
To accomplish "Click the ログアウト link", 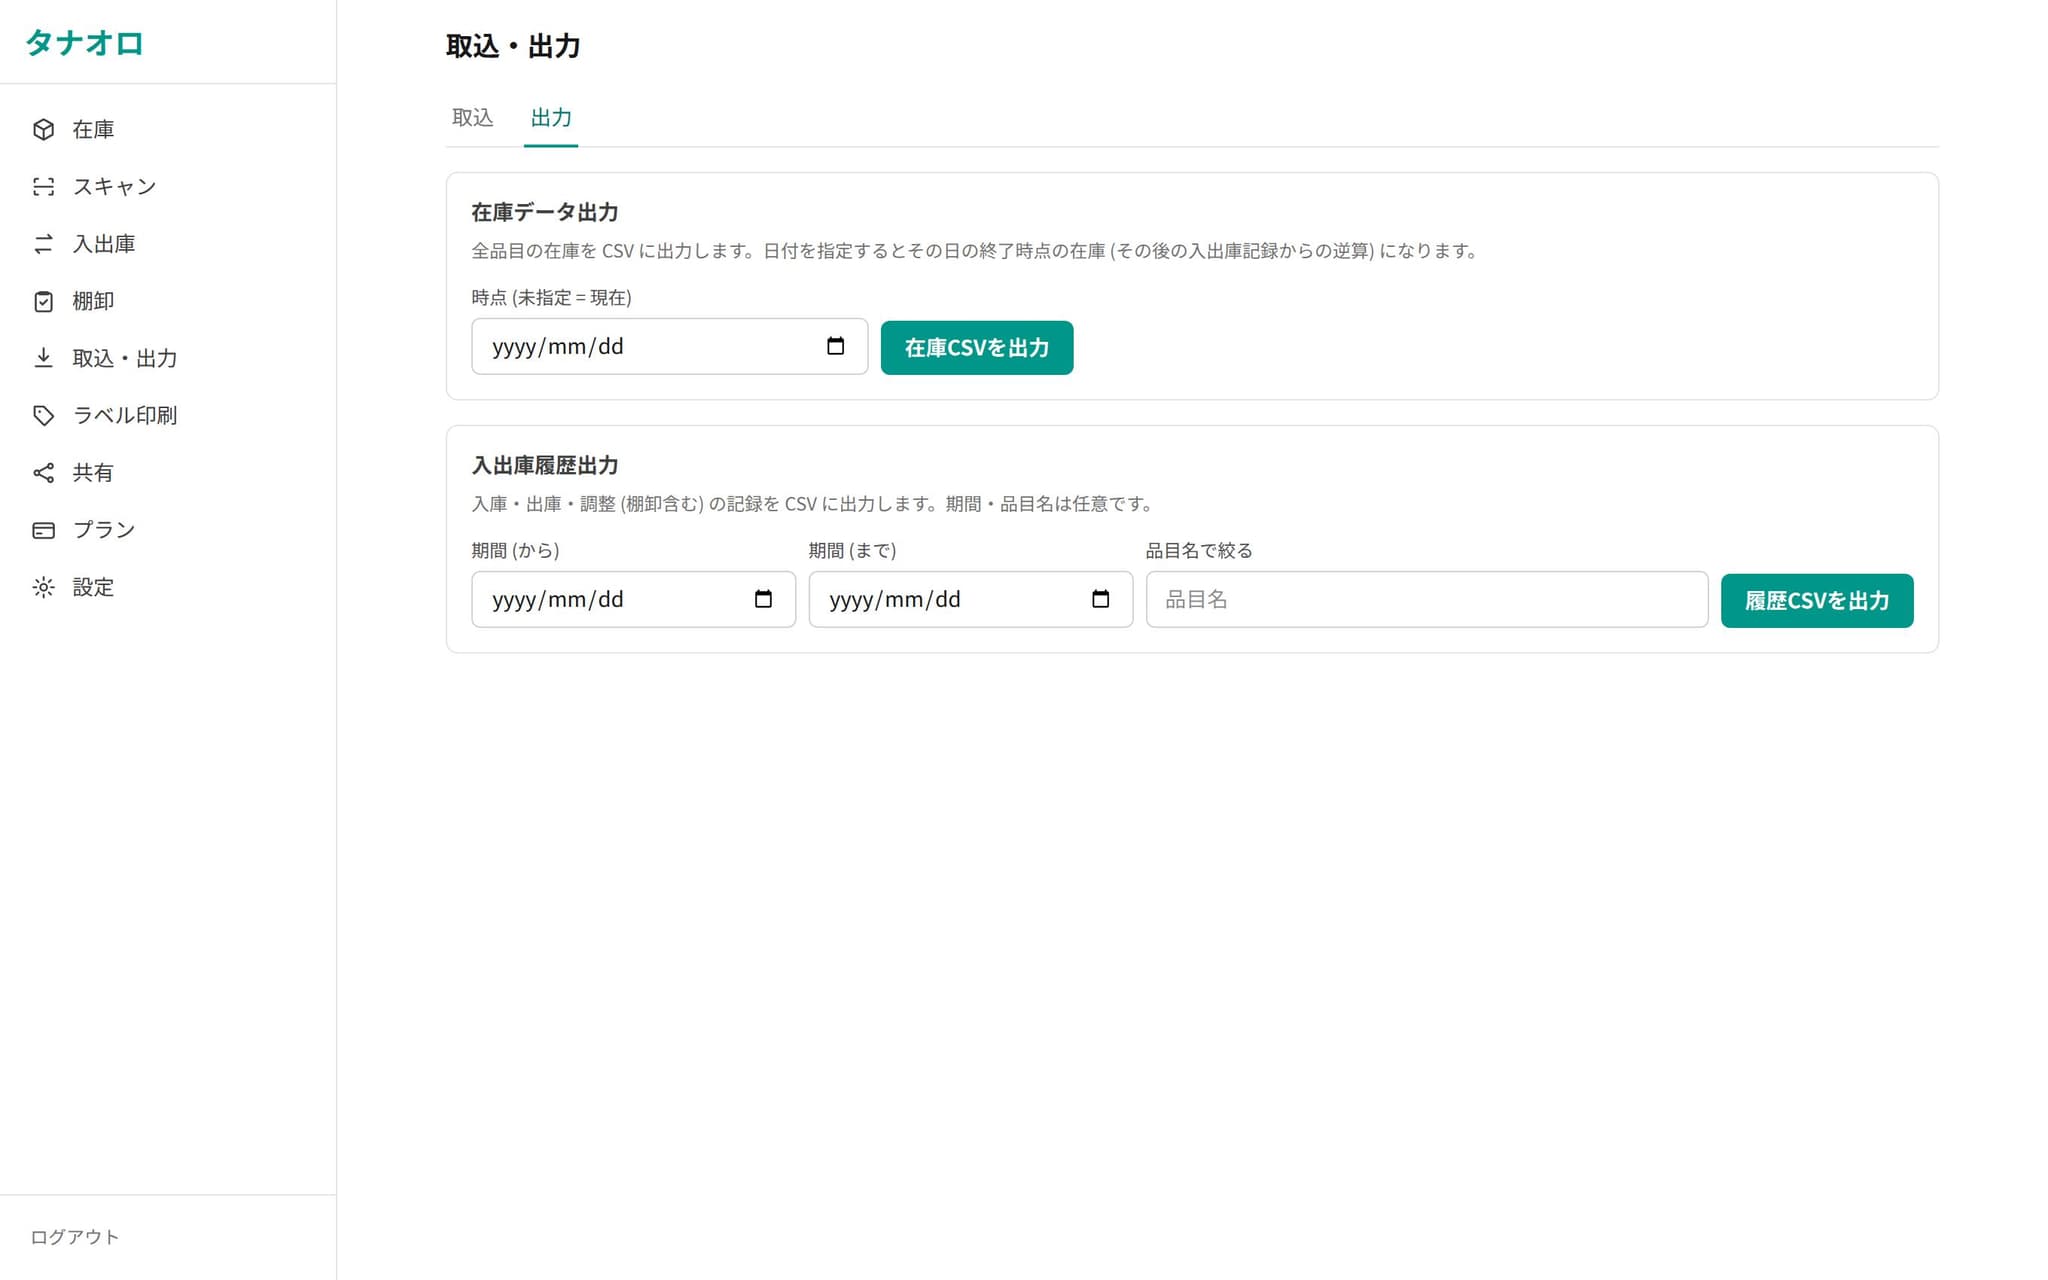I will coord(75,1237).
